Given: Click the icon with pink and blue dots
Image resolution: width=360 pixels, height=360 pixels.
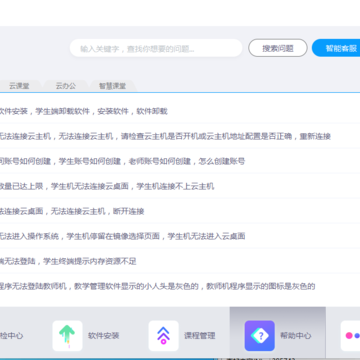Looking at the screenshot, I should click(350, 336).
